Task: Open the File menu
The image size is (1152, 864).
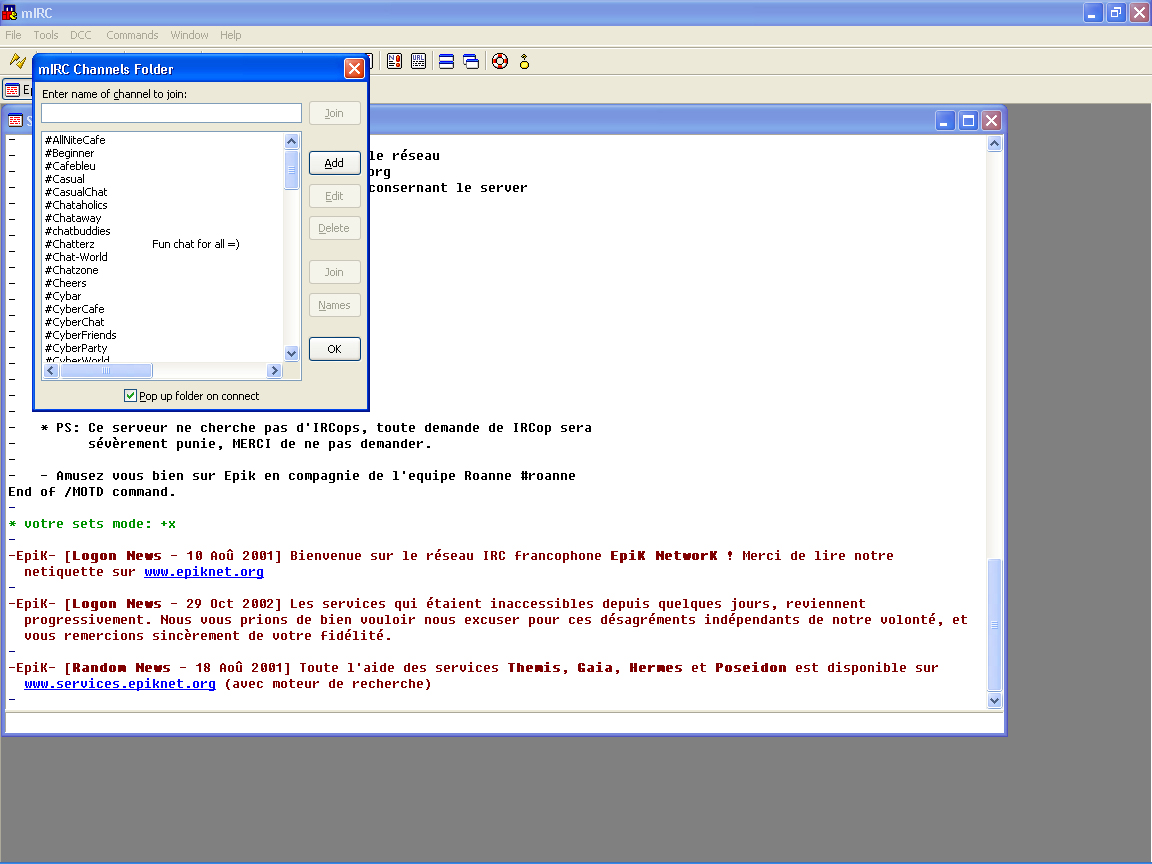Action: [13, 35]
